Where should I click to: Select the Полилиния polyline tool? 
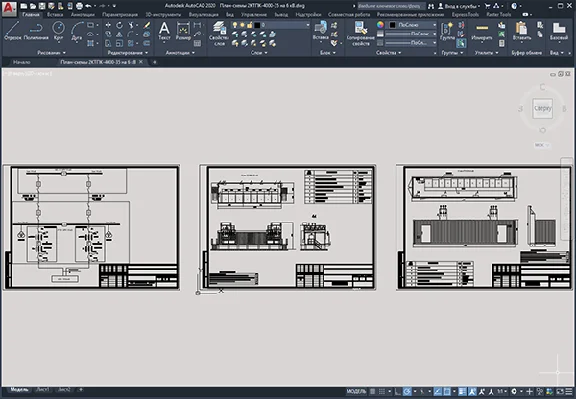[x=36, y=30]
